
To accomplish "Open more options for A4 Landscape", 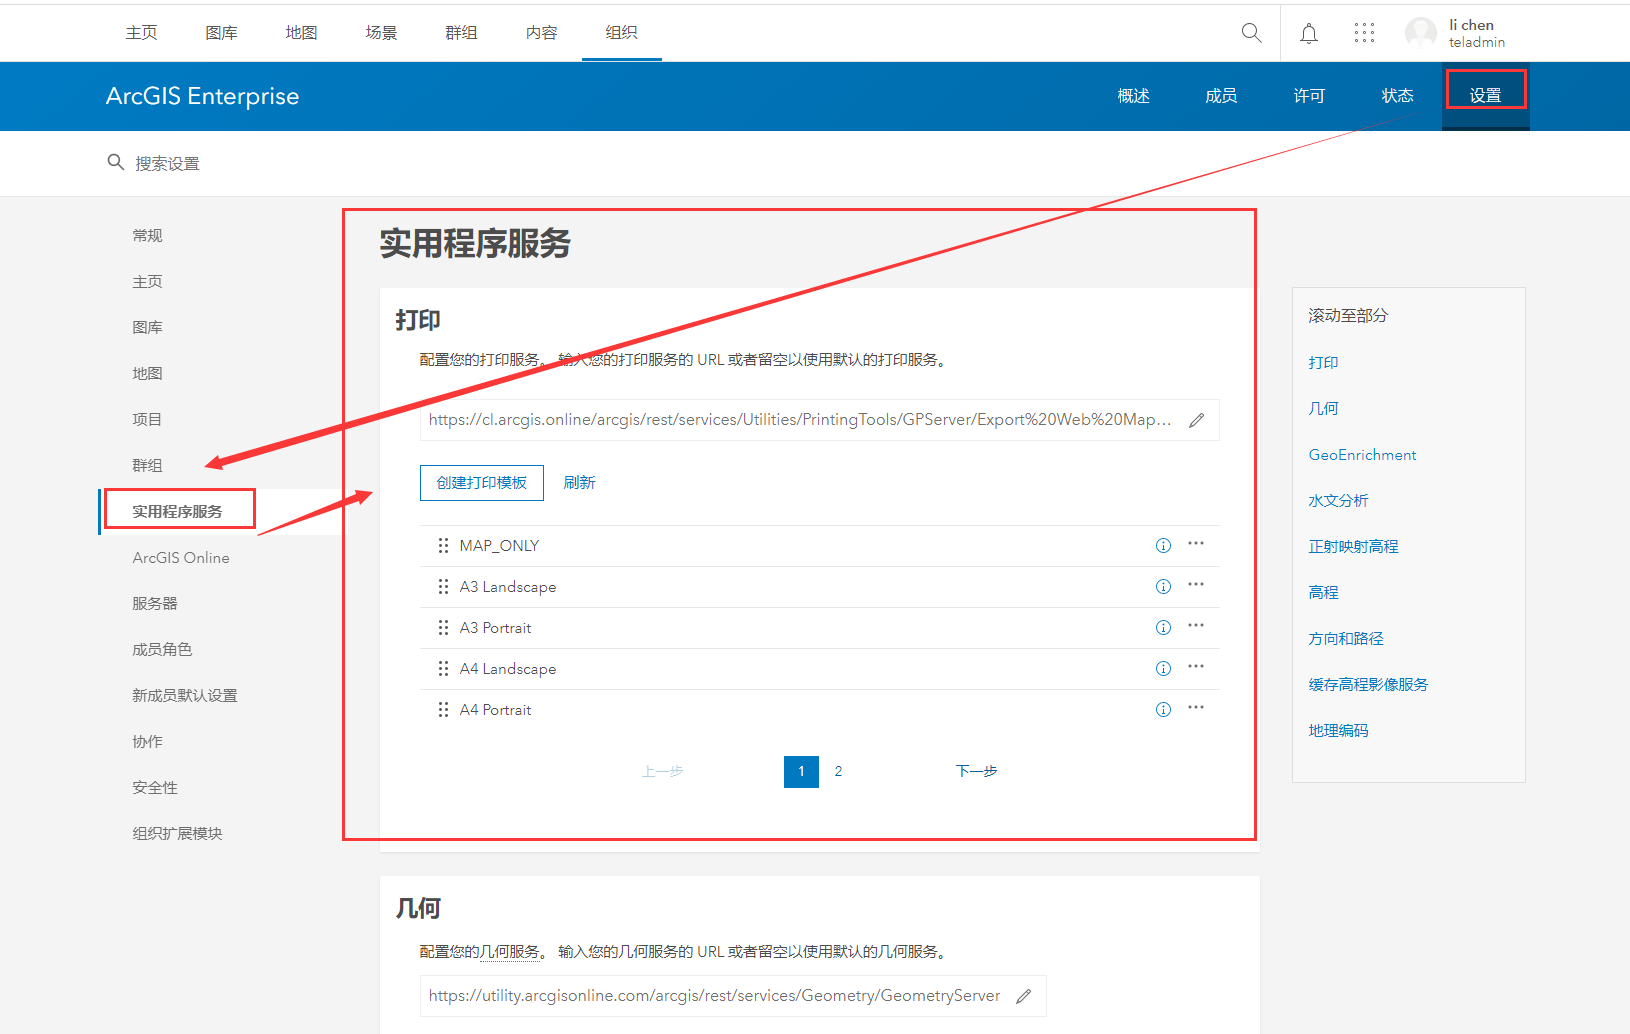I will click(x=1196, y=667).
